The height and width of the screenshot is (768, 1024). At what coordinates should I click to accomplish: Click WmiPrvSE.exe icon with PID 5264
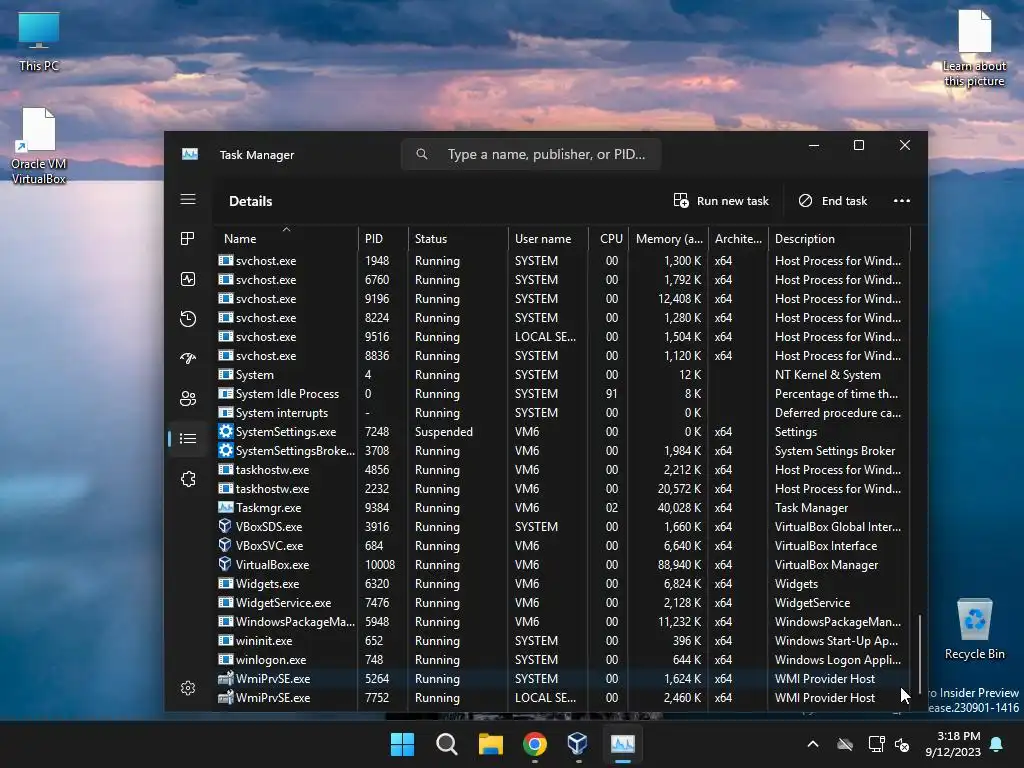click(225, 679)
